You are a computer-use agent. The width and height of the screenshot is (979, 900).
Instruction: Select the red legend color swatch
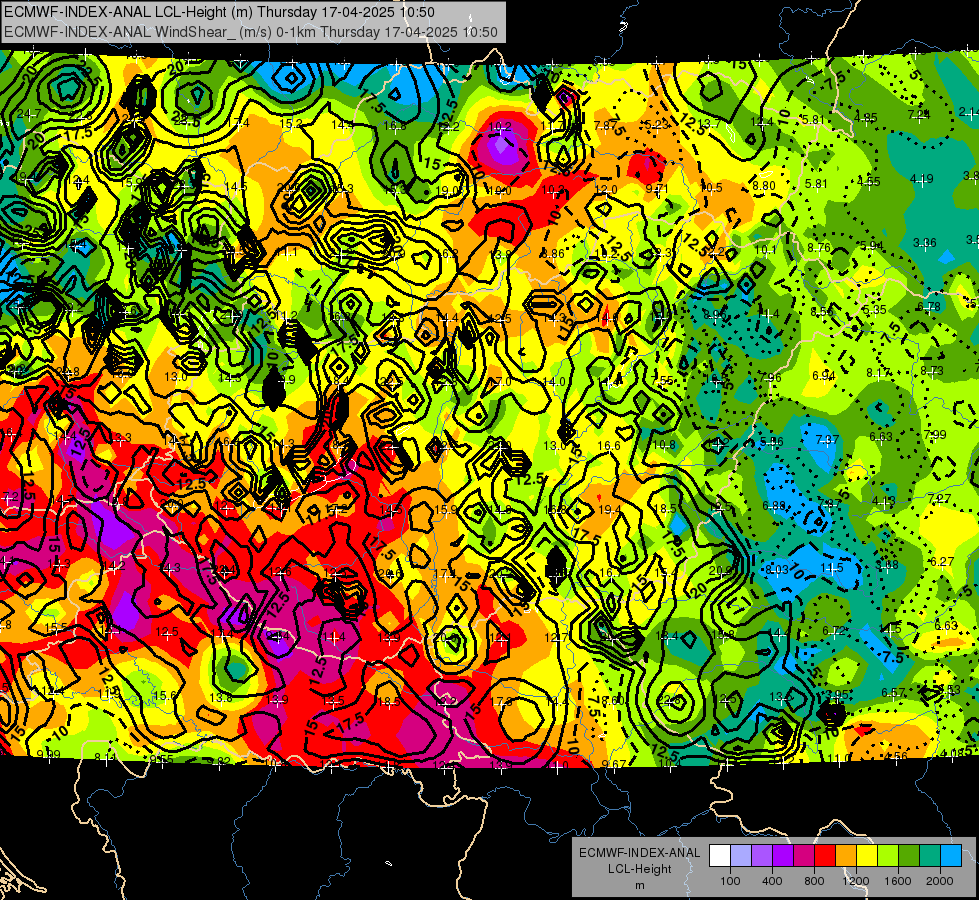click(825, 856)
